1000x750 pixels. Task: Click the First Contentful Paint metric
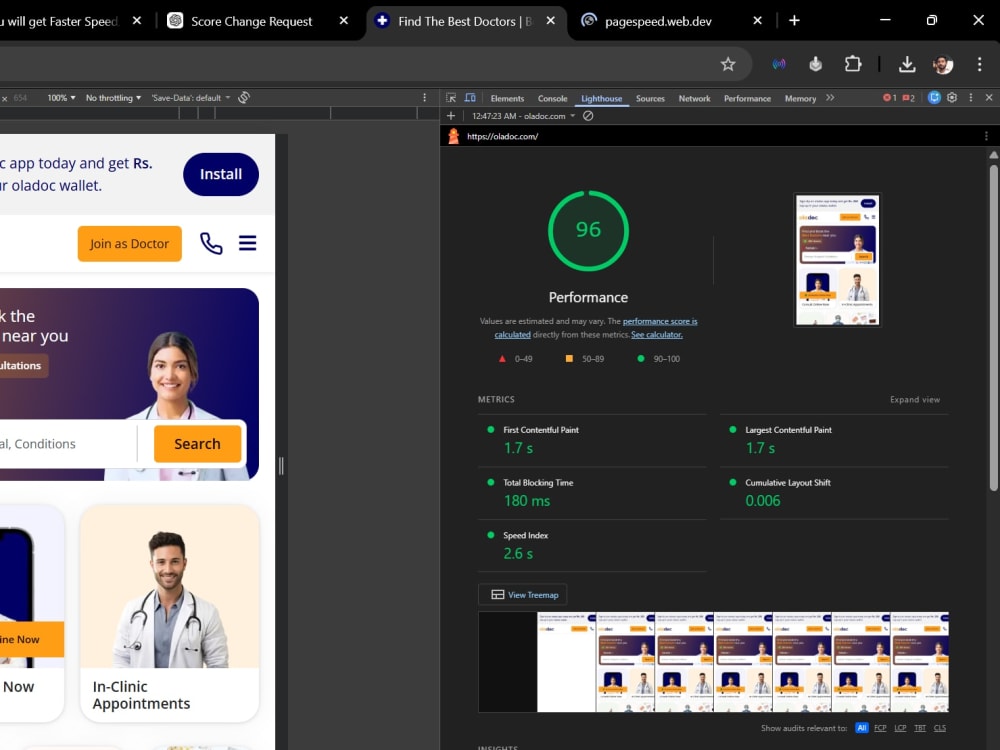pos(592,440)
